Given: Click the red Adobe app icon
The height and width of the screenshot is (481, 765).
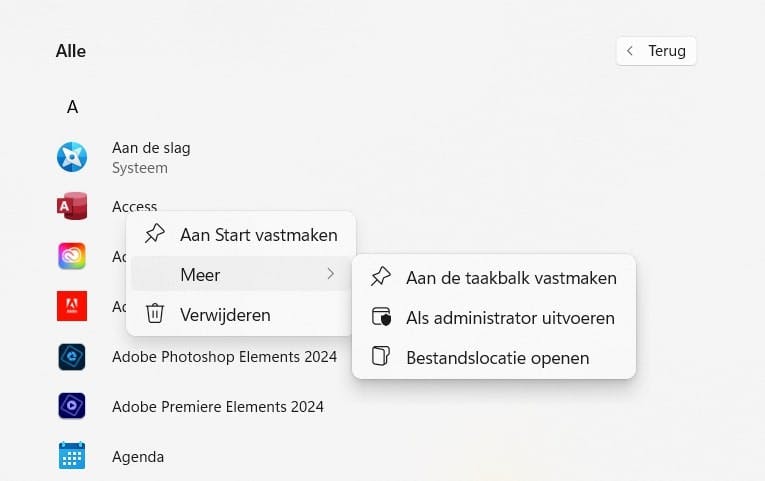Looking at the screenshot, I should pyautogui.click(x=72, y=306).
